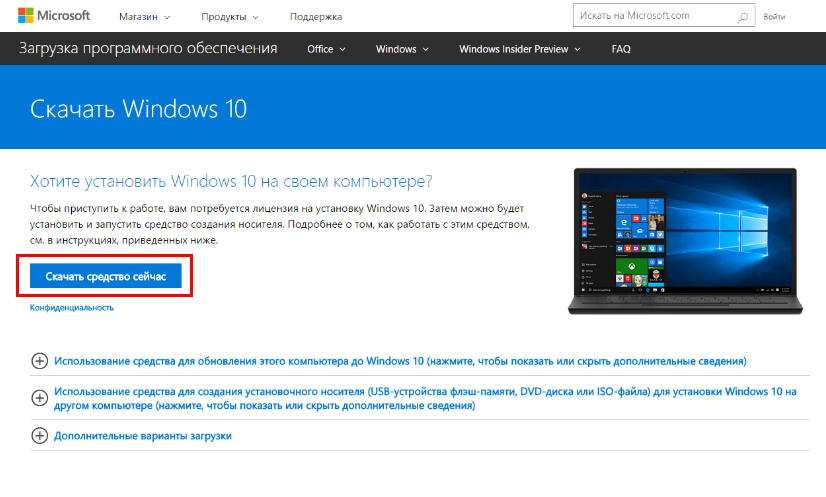Image resolution: width=826 pixels, height=497 pixels.
Task: Open the Office dropdown in navigation bar
Action: point(326,49)
